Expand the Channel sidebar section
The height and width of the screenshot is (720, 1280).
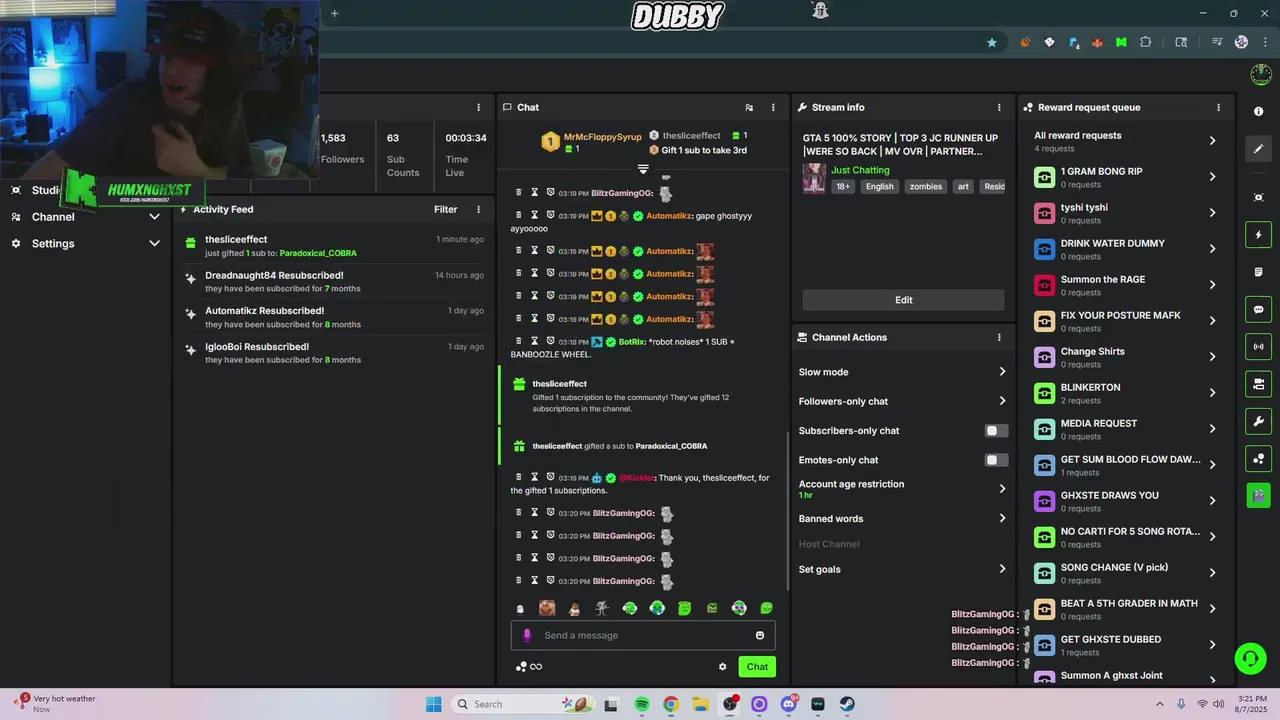(86, 217)
